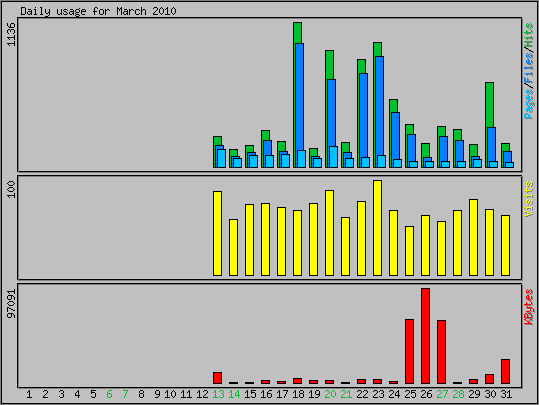Click the red KBytes bar on day 27
Screen dimensions: 539x405
click(x=441, y=352)
